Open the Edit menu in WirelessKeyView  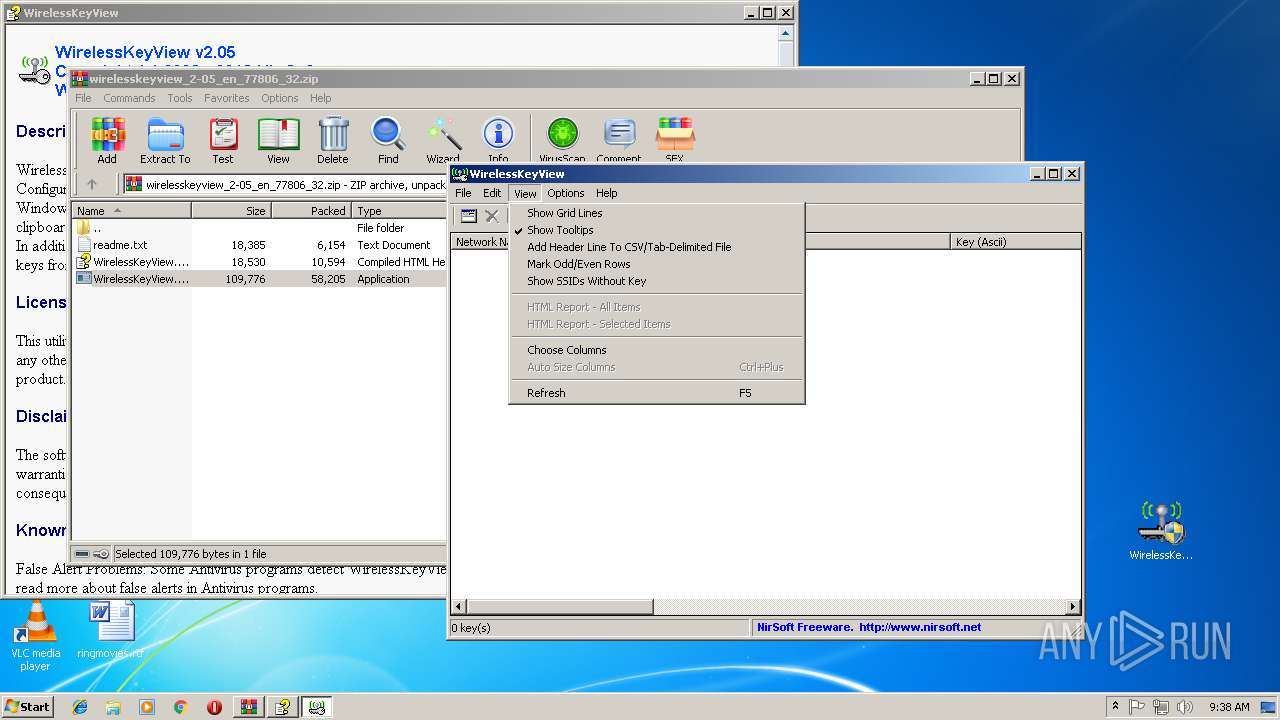pos(492,193)
